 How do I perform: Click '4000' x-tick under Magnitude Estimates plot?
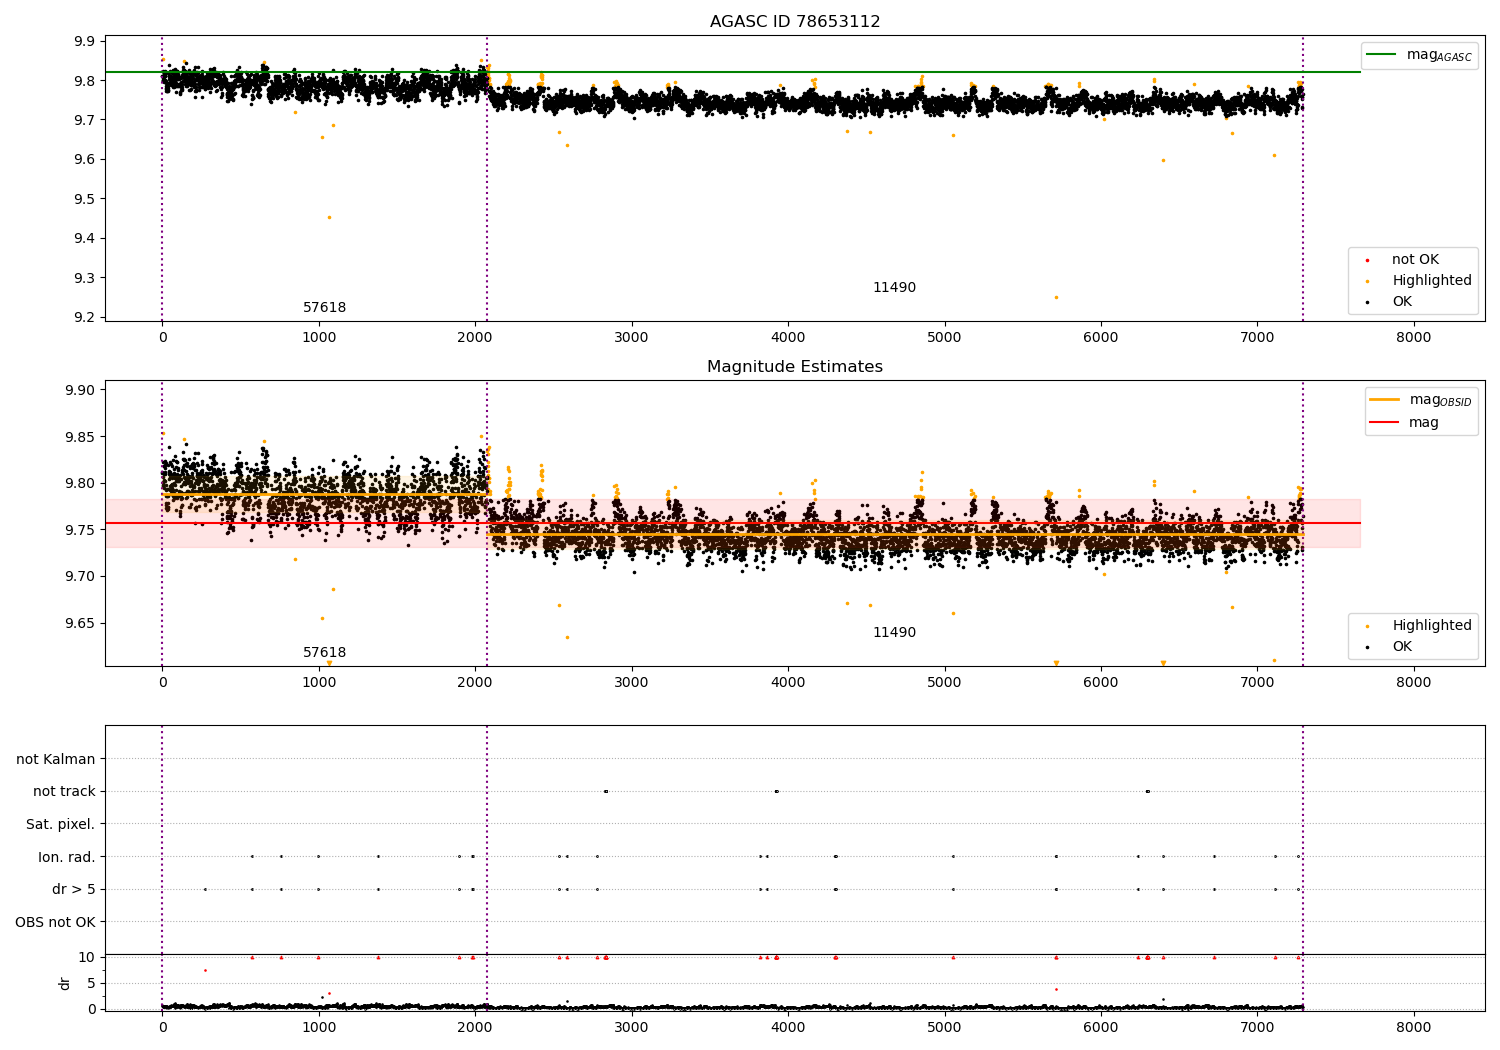click(788, 683)
